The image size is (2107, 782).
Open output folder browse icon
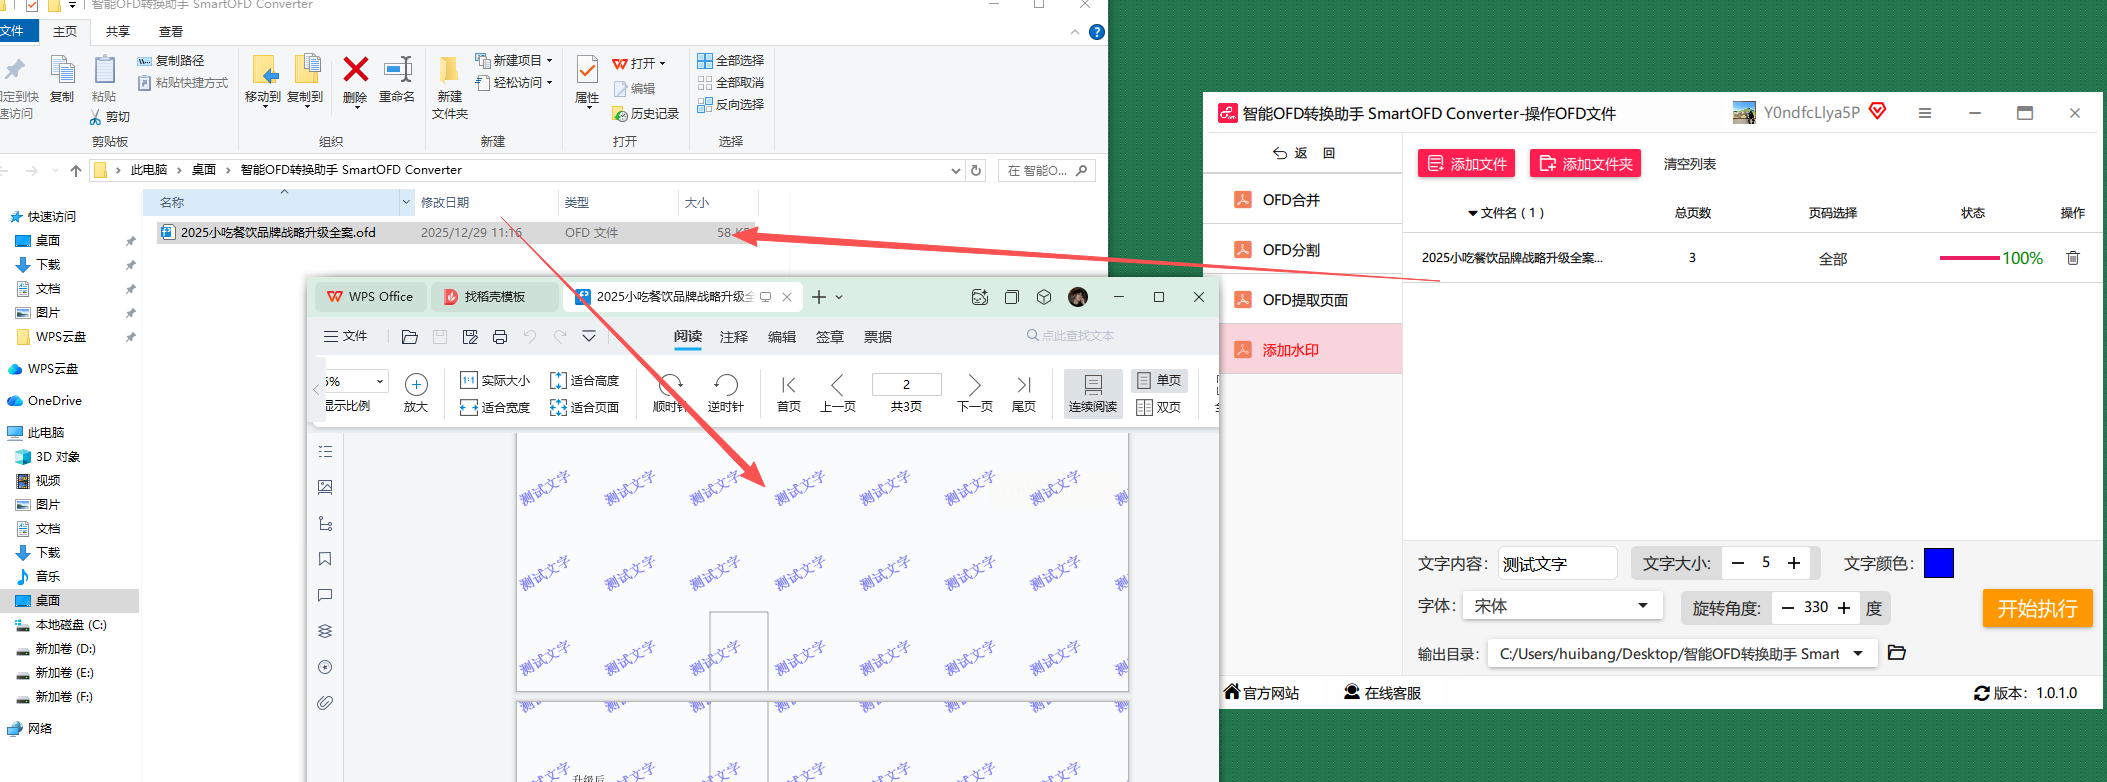click(x=1896, y=653)
